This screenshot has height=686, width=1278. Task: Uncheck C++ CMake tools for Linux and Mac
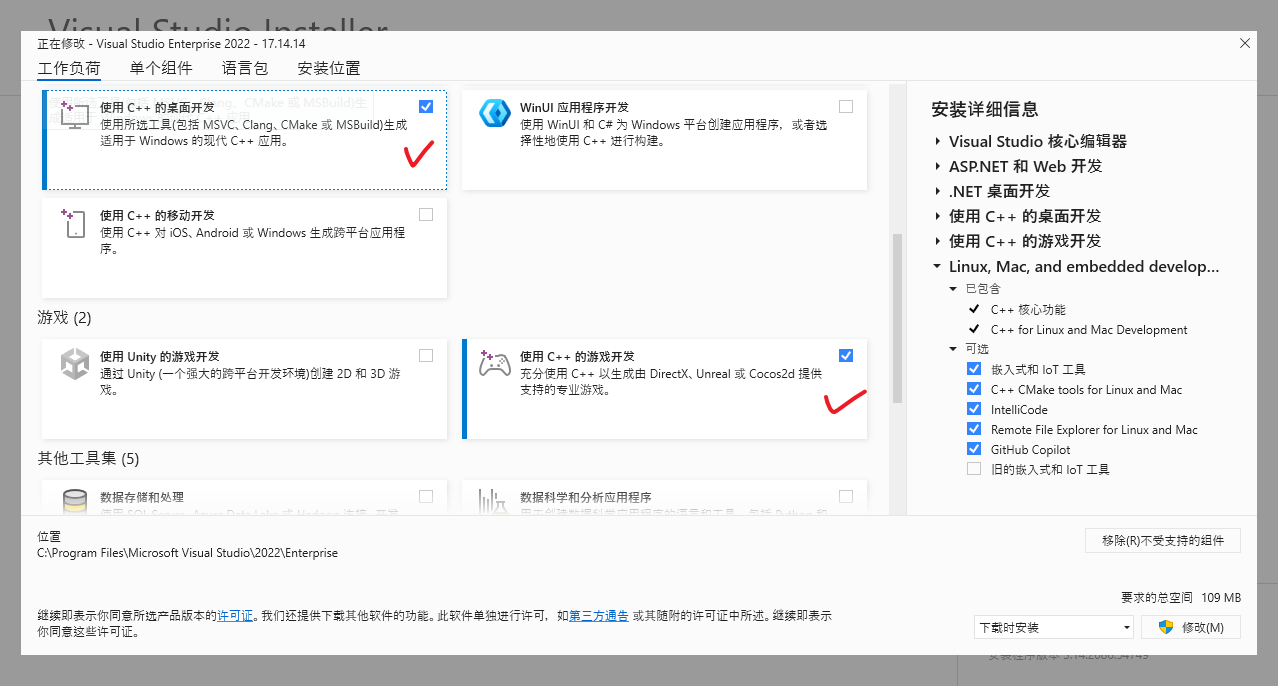(x=974, y=389)
